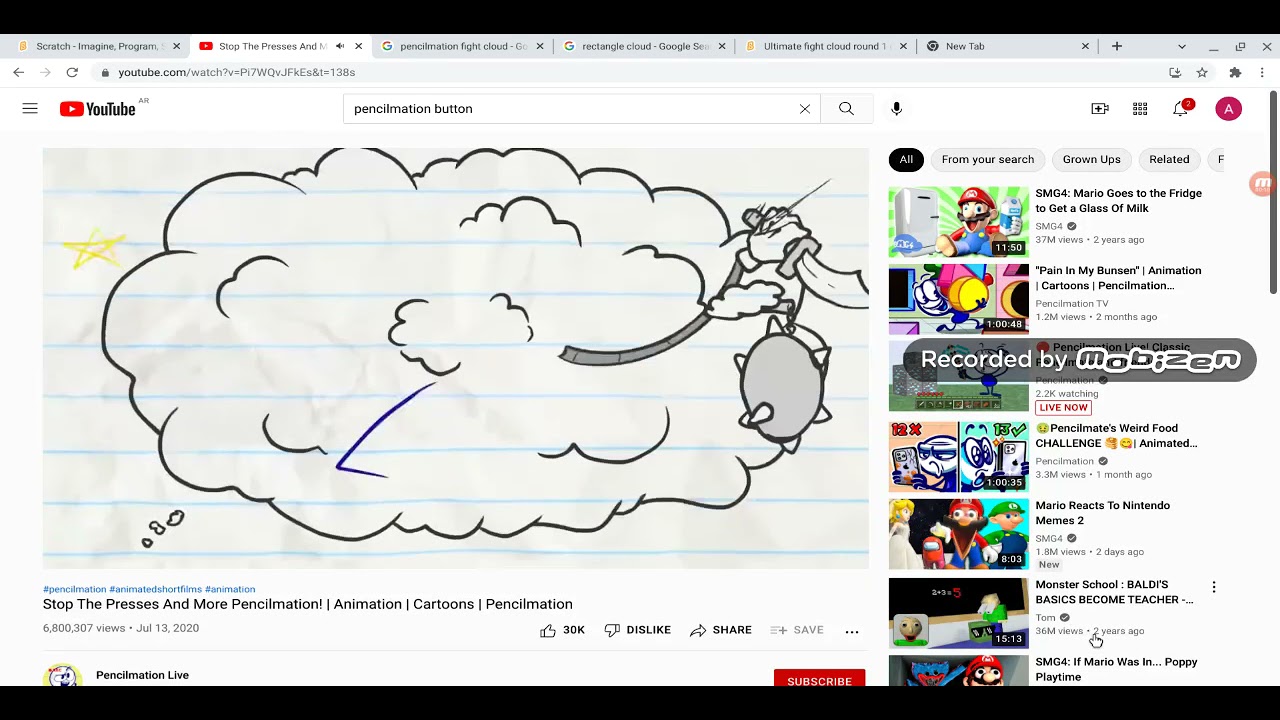This screenshot has width=1280, height=720.
Task: Open Mario Reacts To Nintendo Memes thumbnail
Action: point(959,534)
